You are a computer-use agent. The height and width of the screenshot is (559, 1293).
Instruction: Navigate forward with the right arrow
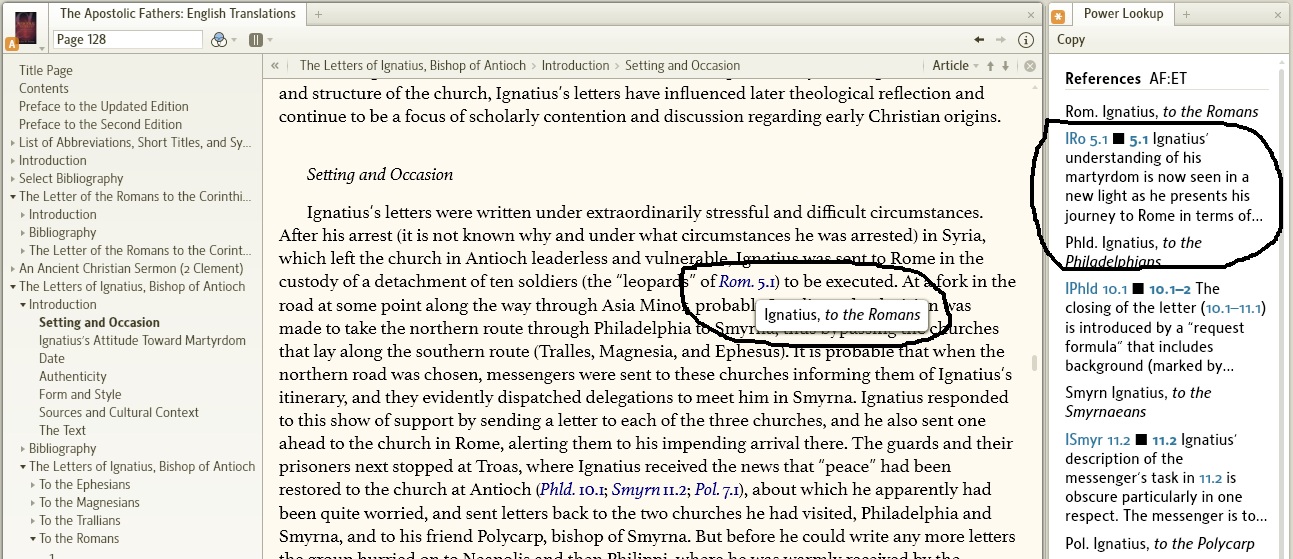tap(1001, 40)
